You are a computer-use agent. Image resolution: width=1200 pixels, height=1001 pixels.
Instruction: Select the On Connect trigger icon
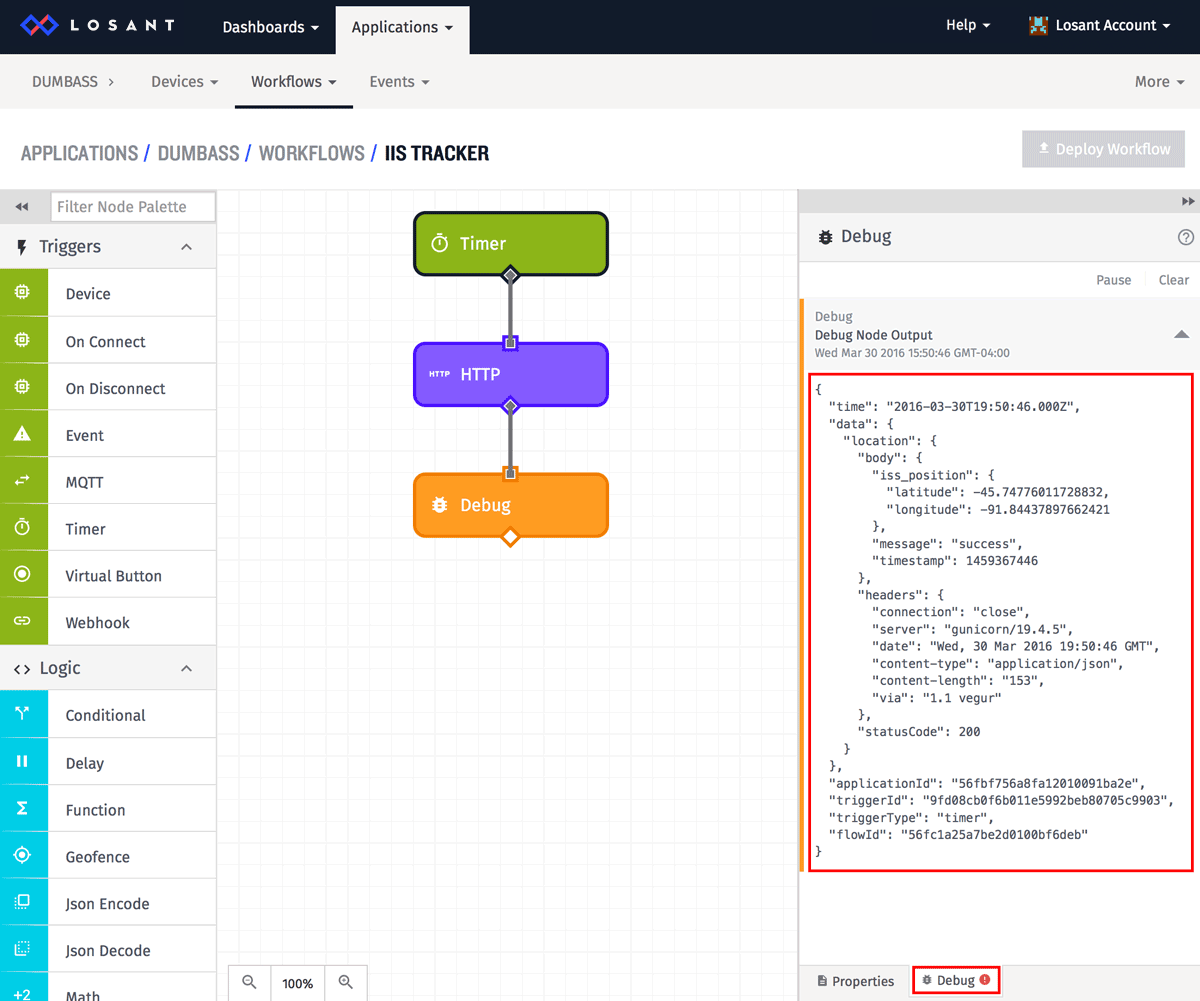click(x=23, y=341)
